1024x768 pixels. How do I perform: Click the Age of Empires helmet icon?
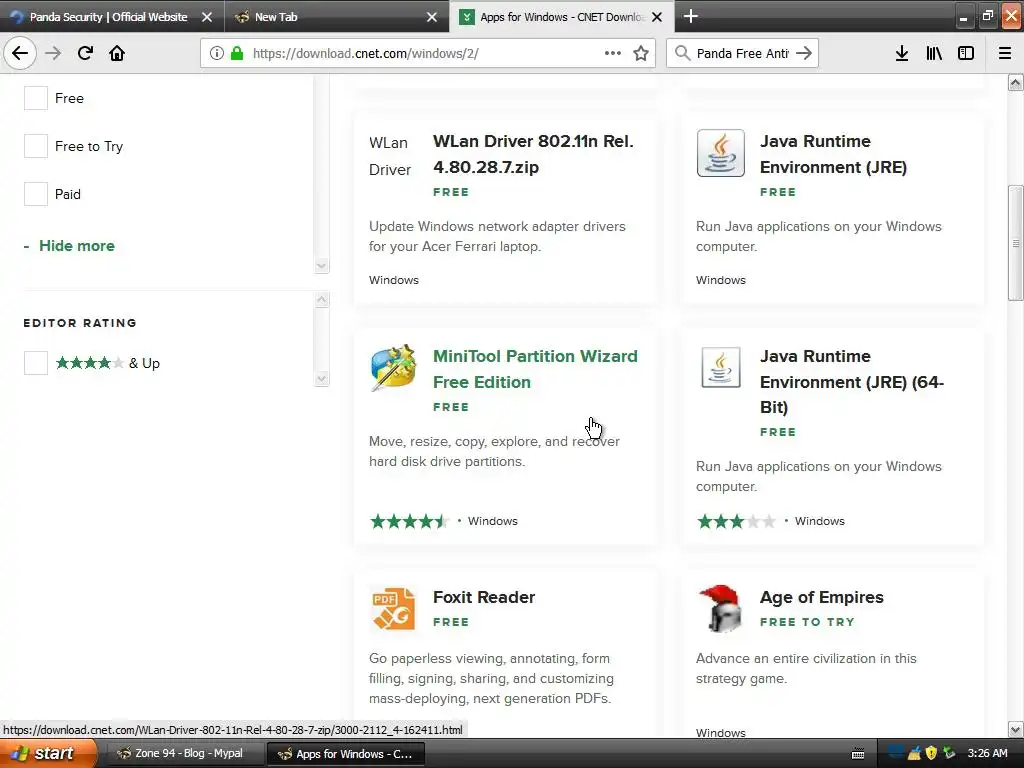coord(721,608)
